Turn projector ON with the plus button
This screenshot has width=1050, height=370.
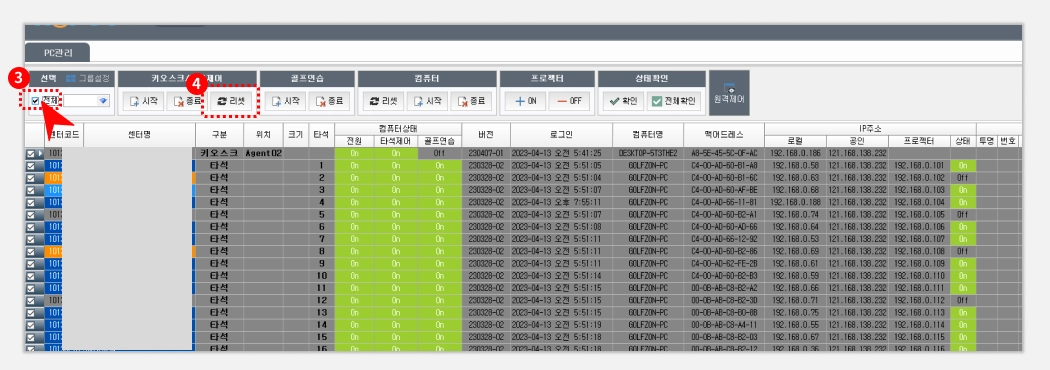coord(525,102)
